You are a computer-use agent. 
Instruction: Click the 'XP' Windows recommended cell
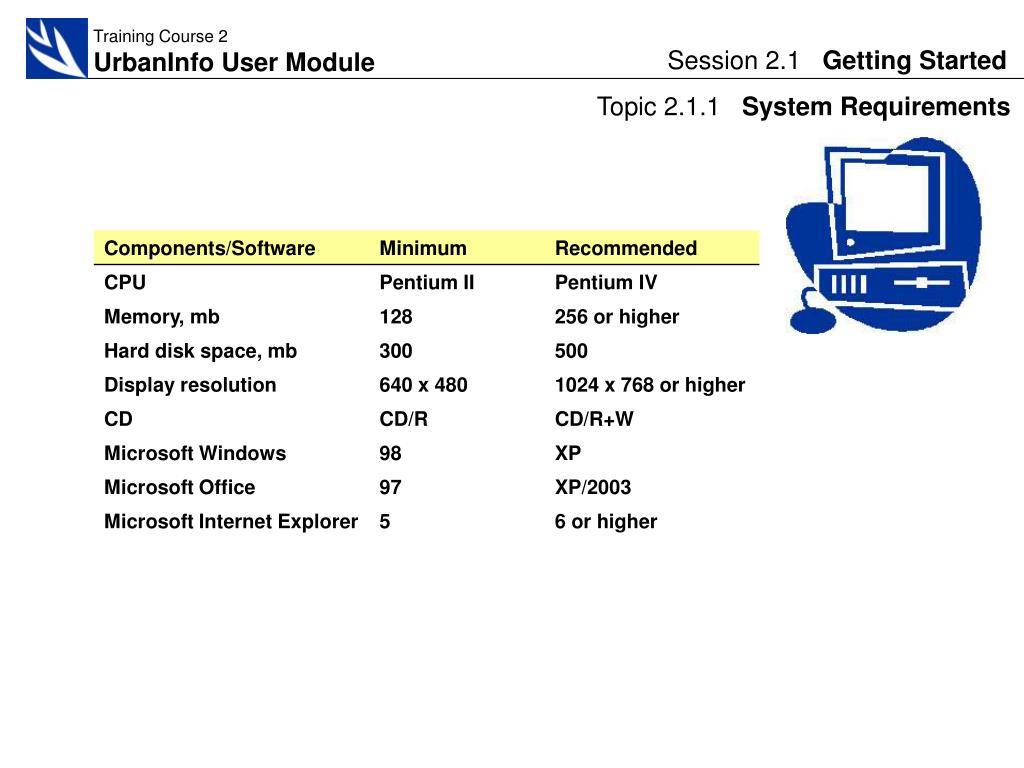point(568,453)
